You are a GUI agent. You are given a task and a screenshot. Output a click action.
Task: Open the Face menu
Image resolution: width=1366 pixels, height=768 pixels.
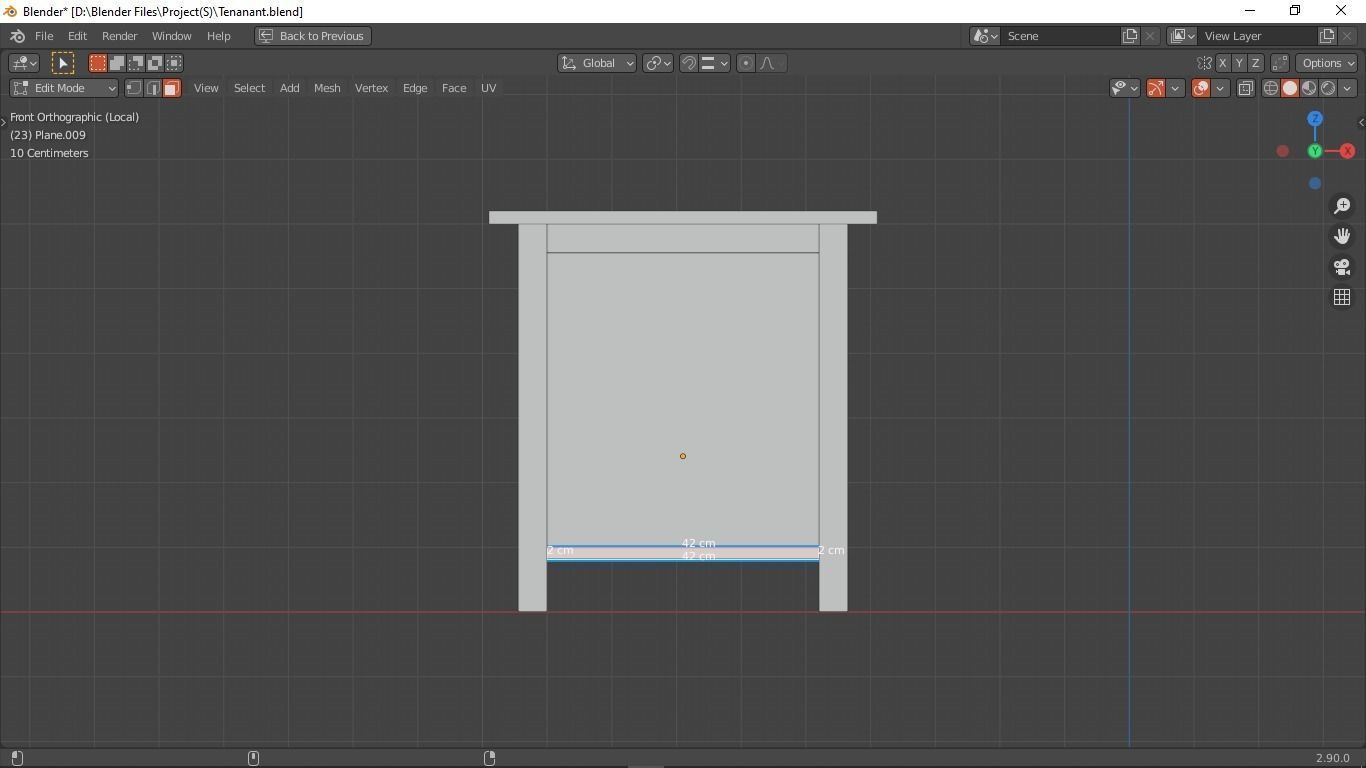(454, 88)
